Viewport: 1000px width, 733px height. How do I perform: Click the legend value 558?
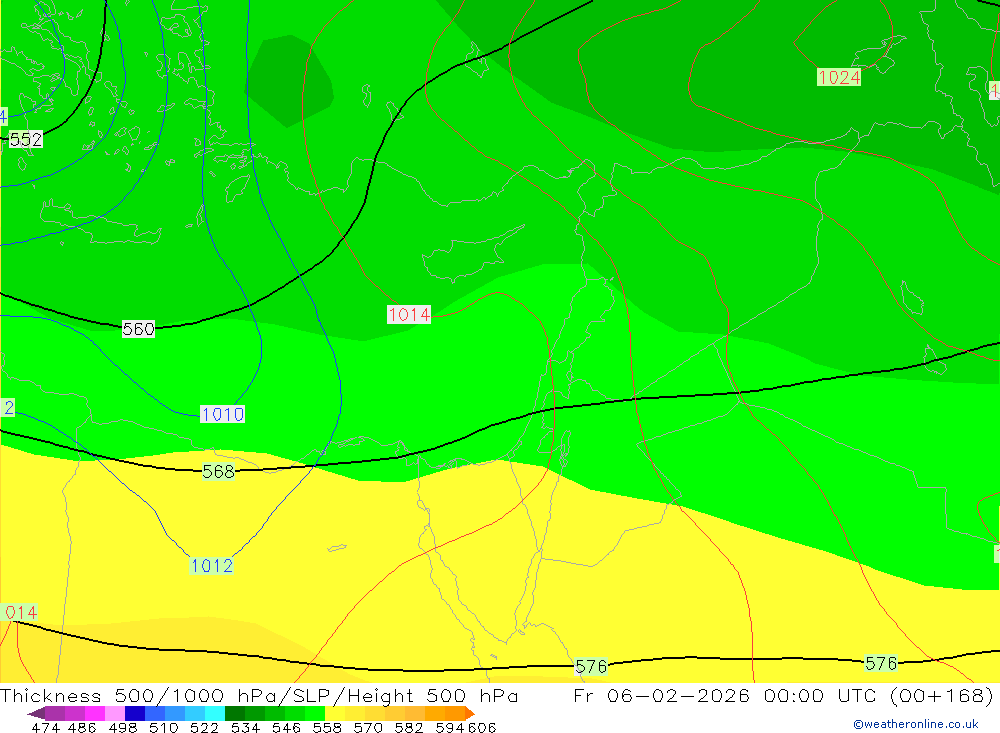pyautogui.click(x=327, y=727)
